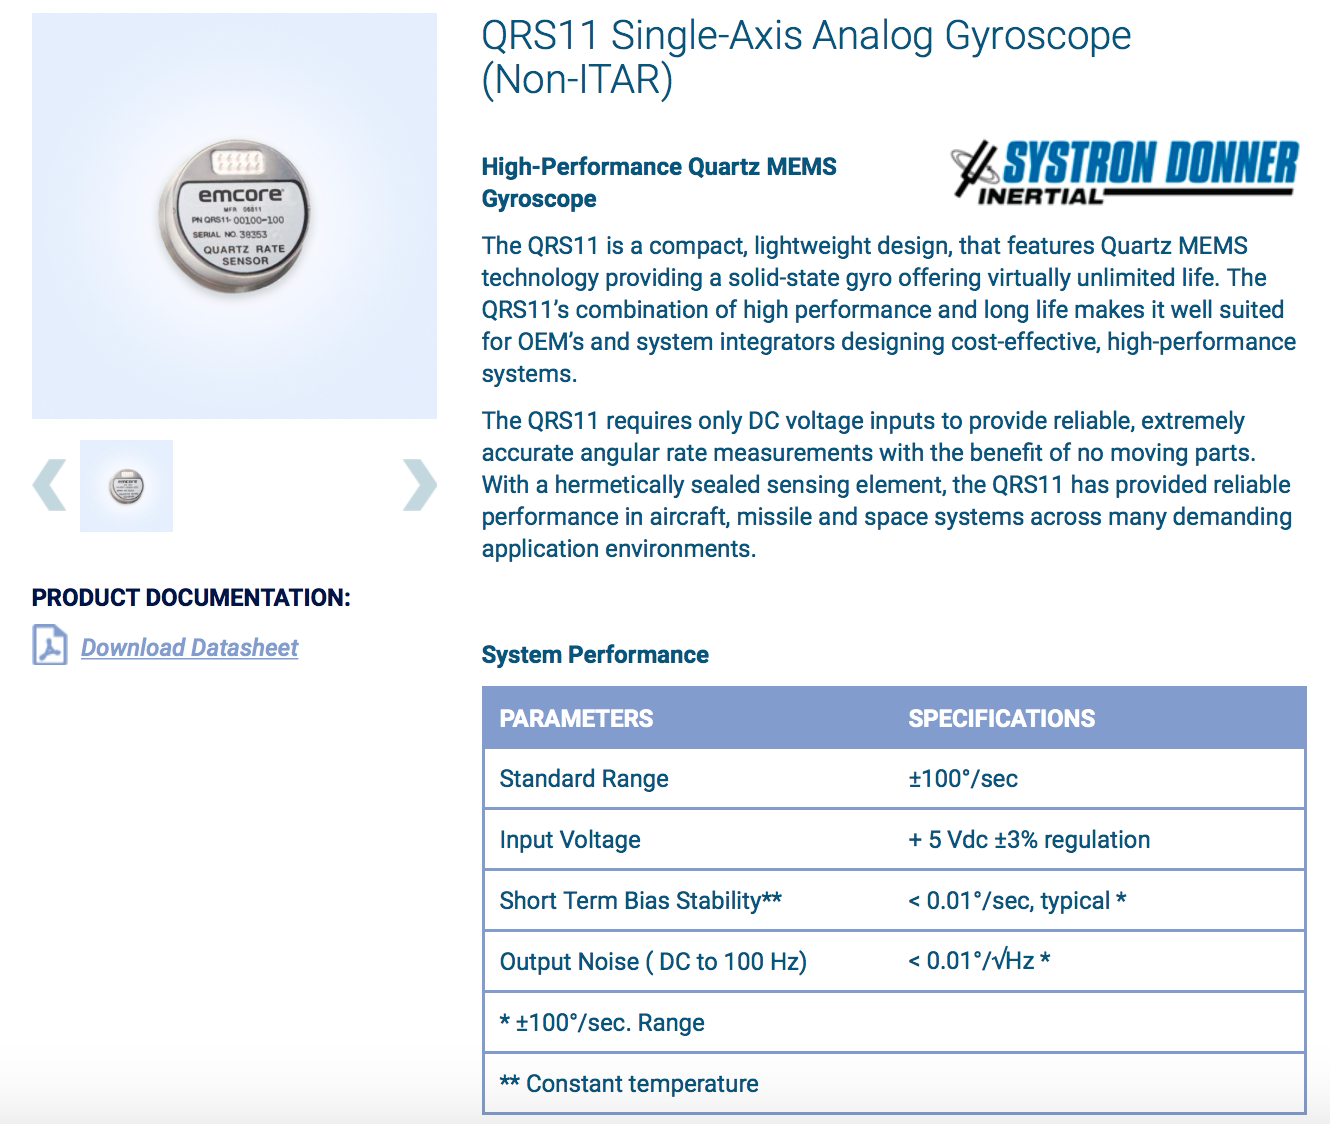This screenshot has height=1124, width=1330.
Task: Click the * ±100°/sec. Range footnote row
Action: point(894,1023)
